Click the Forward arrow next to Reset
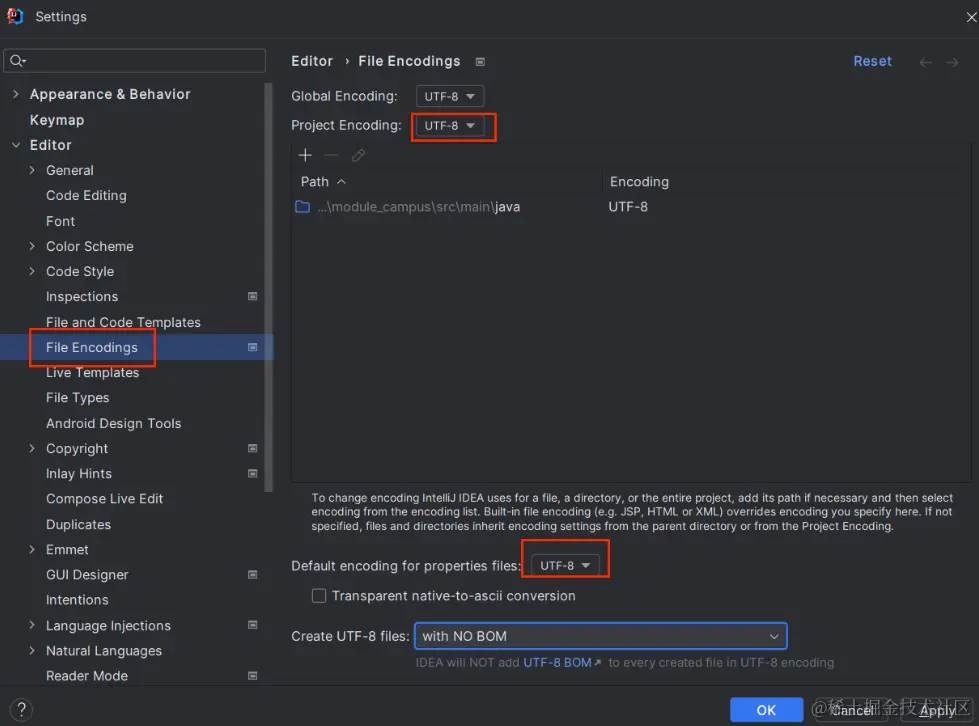The image size is (979, 726). pyautogui.click(x=952, y=62)
